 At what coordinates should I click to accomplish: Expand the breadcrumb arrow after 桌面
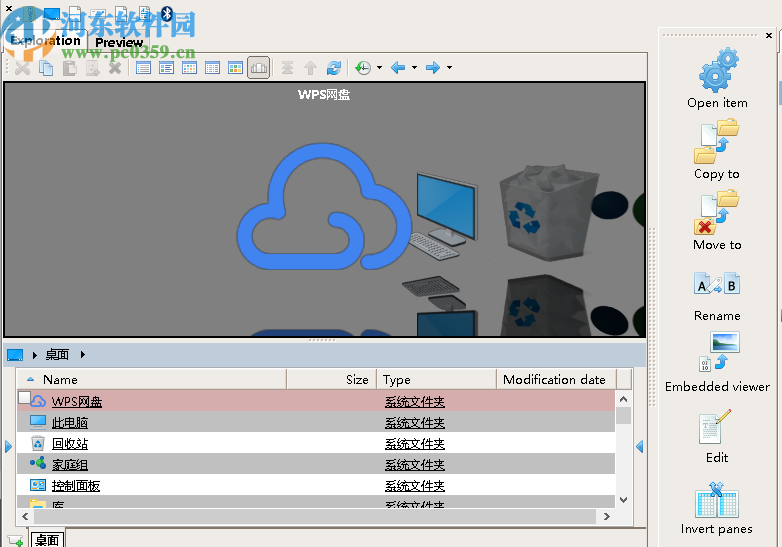82,355
